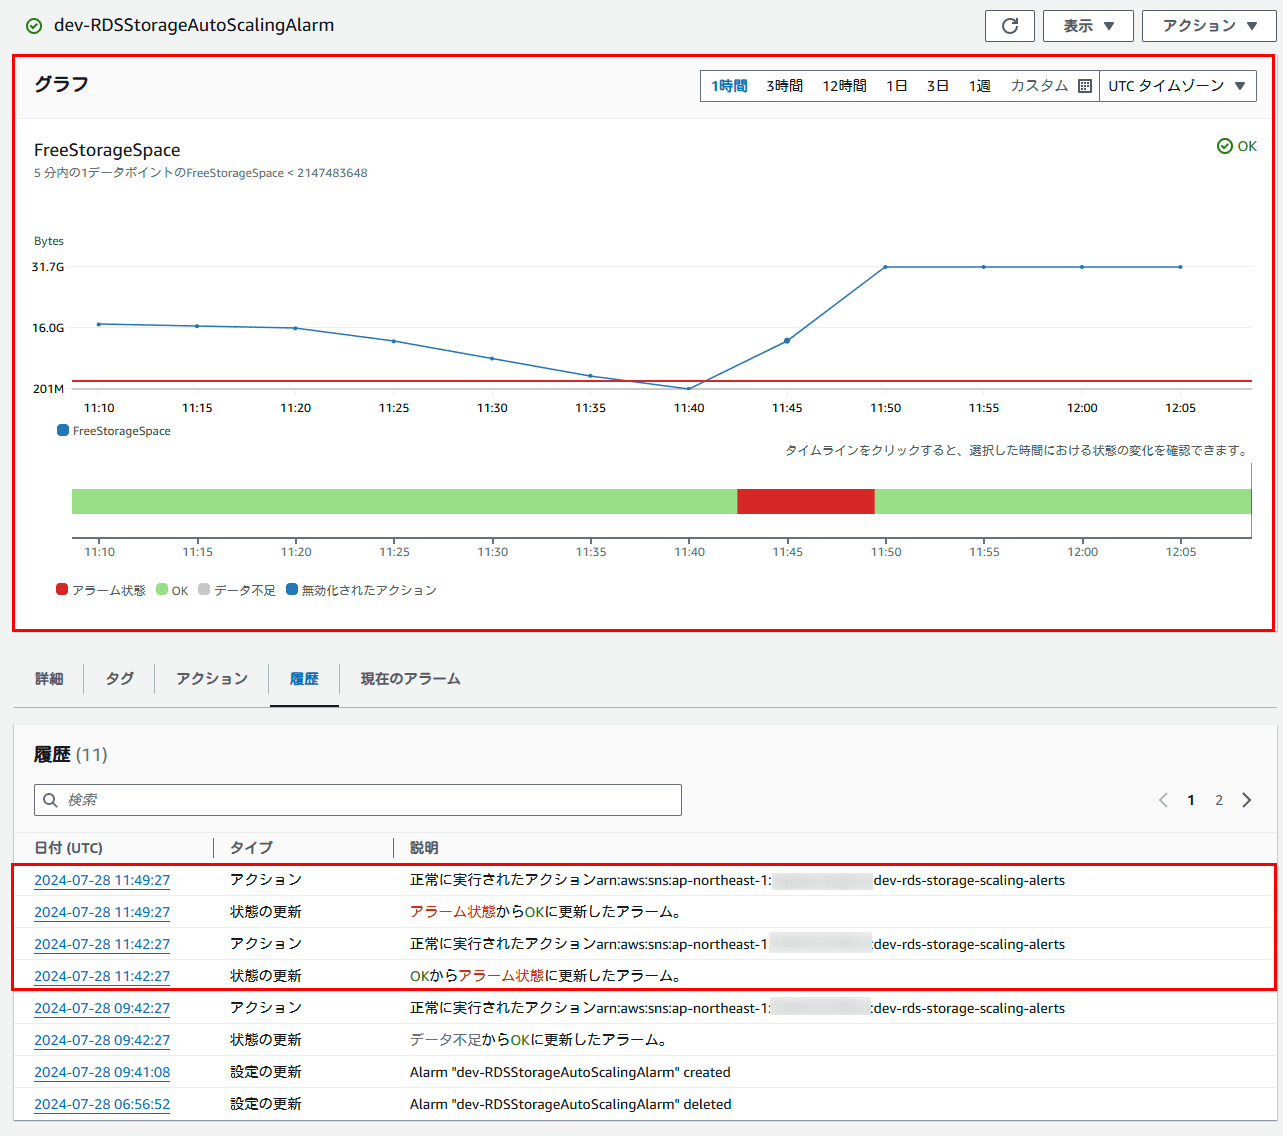Open the custom range calendar icon
The image size is (1283, 1136).
pos(1085,86)
